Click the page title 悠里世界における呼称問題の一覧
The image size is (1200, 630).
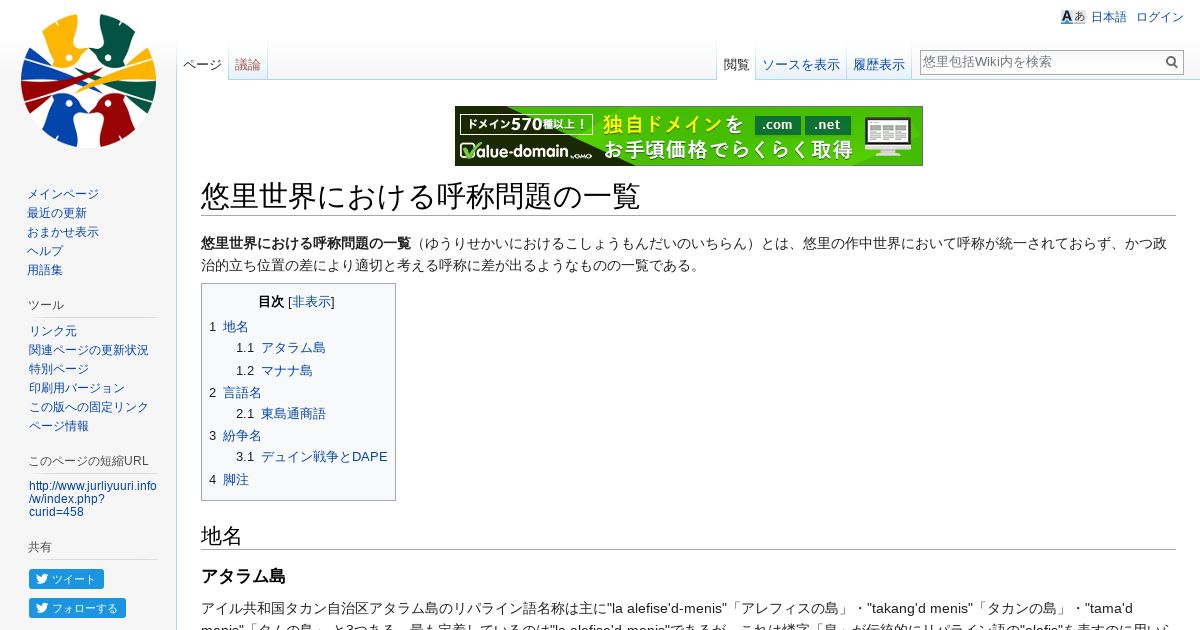click(x=420, y=196)
